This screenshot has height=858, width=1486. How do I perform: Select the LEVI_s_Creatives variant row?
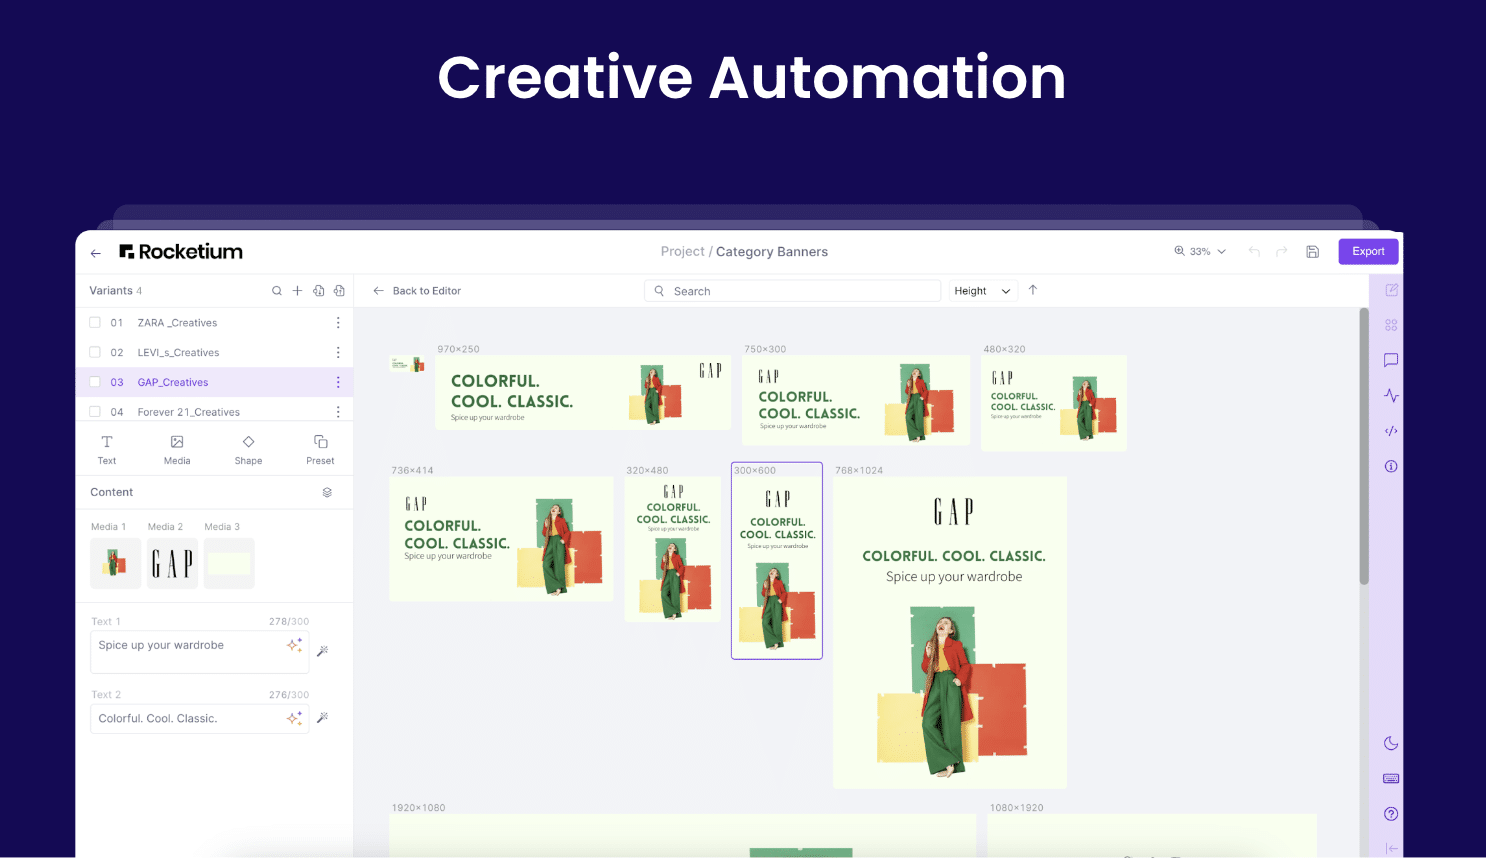click(x=214, y=352)
